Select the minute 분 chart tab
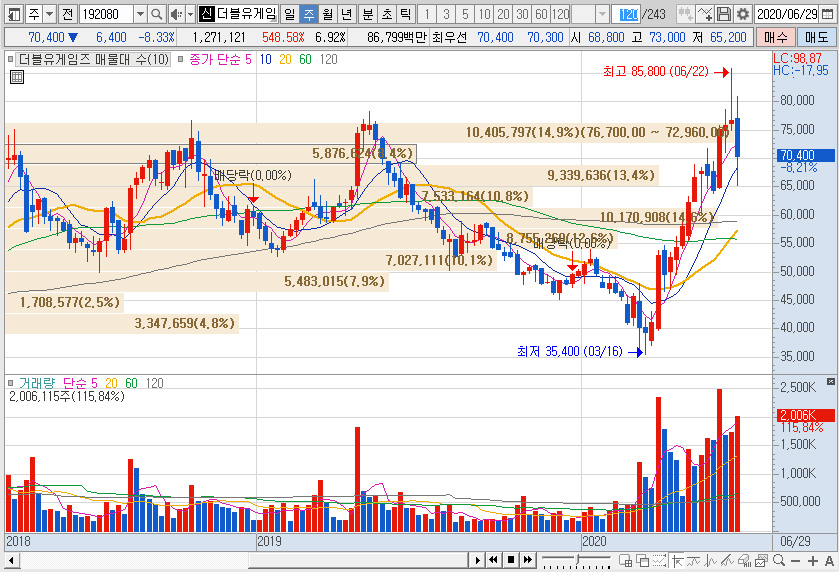The width and height of the screenshot is (839, 572). (x=368, y=14)
